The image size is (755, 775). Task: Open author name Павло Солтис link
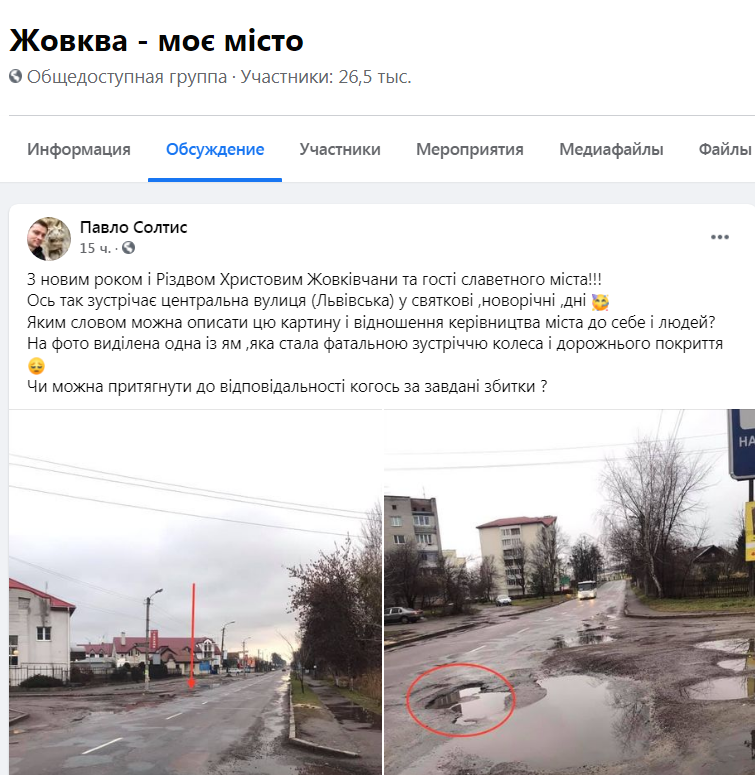click(133, 227)
